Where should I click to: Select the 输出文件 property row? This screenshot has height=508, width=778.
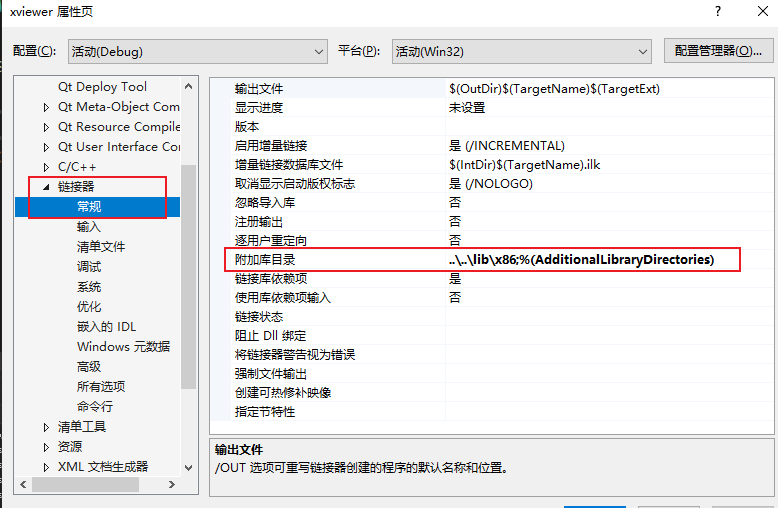(491, 89)
